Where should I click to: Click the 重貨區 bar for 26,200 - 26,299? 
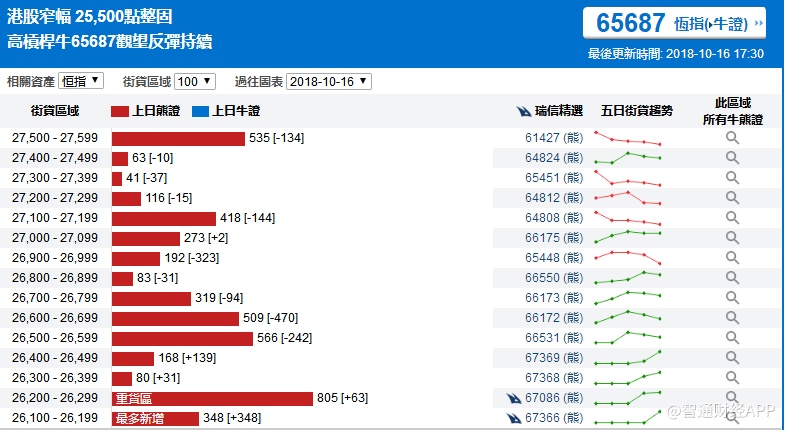[x=212, y=398]
